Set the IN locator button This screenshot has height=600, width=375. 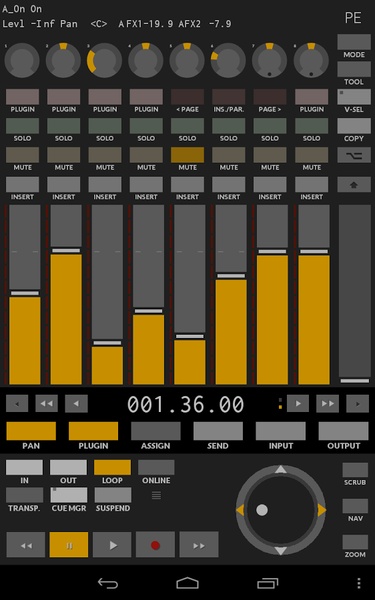click(x=24, y=467)
